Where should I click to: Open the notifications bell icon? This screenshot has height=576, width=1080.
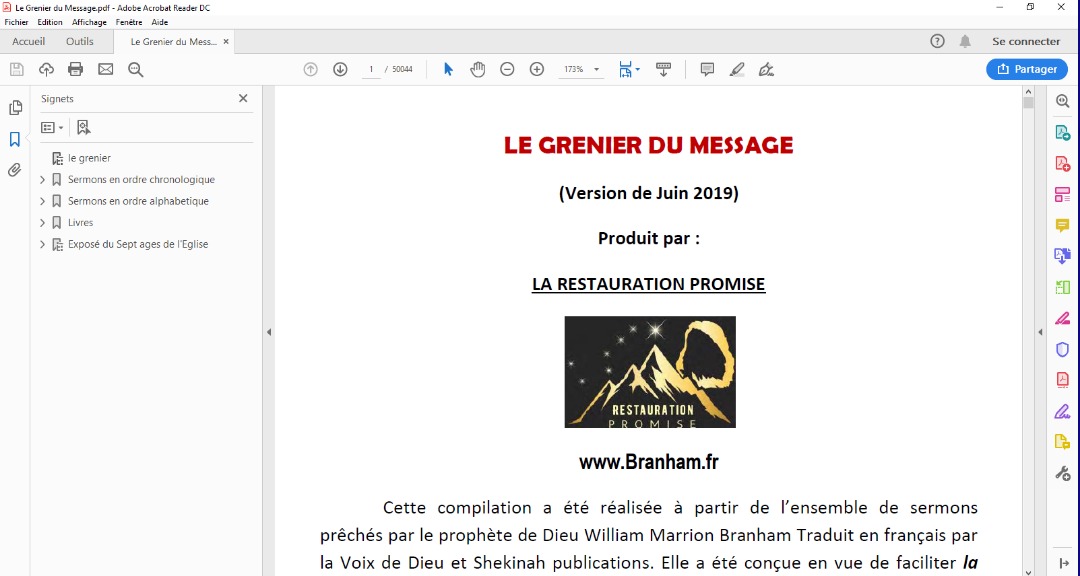click(x=965, y=41)
